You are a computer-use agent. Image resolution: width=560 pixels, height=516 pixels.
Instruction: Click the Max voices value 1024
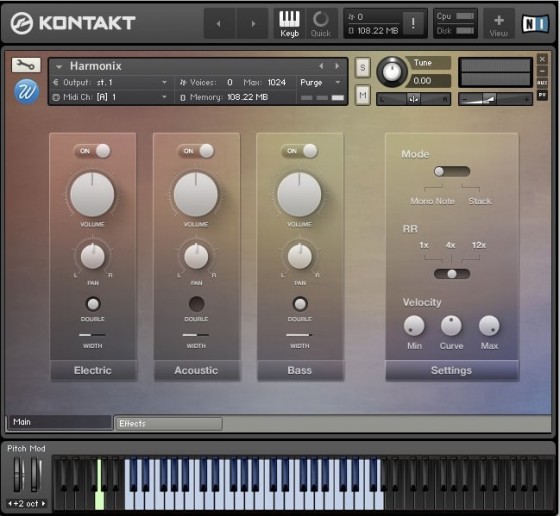[x=277, y=82]
